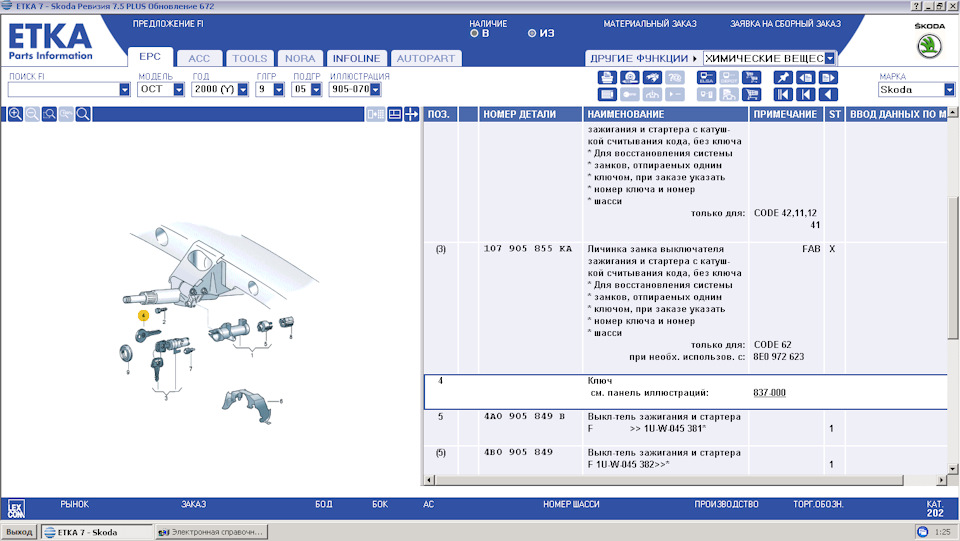Open Электронная справочн... taskbar window
Viewport: 960px width, 541px height.
click(211, 532)
